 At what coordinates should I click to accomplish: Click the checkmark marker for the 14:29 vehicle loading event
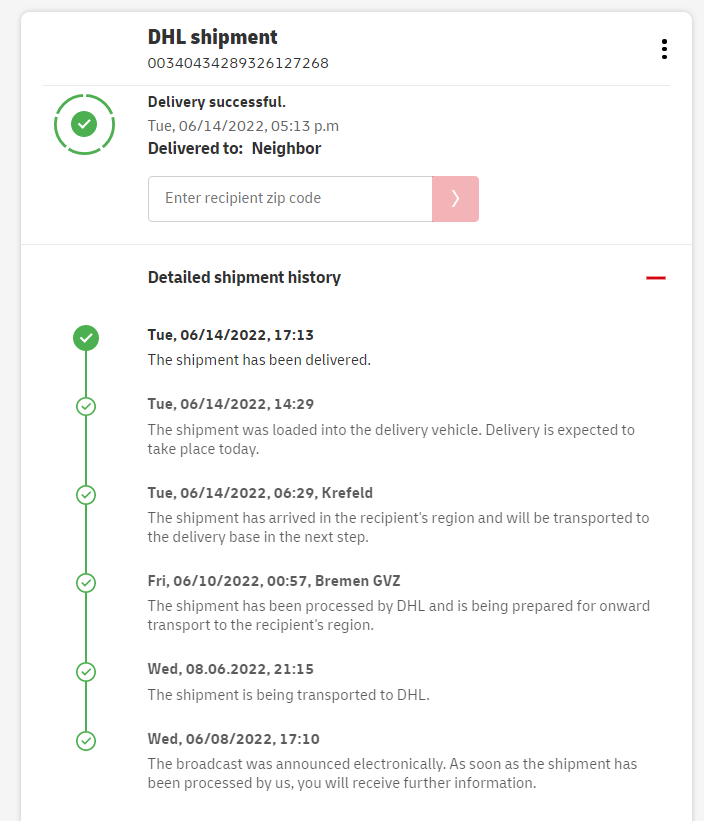86,406
